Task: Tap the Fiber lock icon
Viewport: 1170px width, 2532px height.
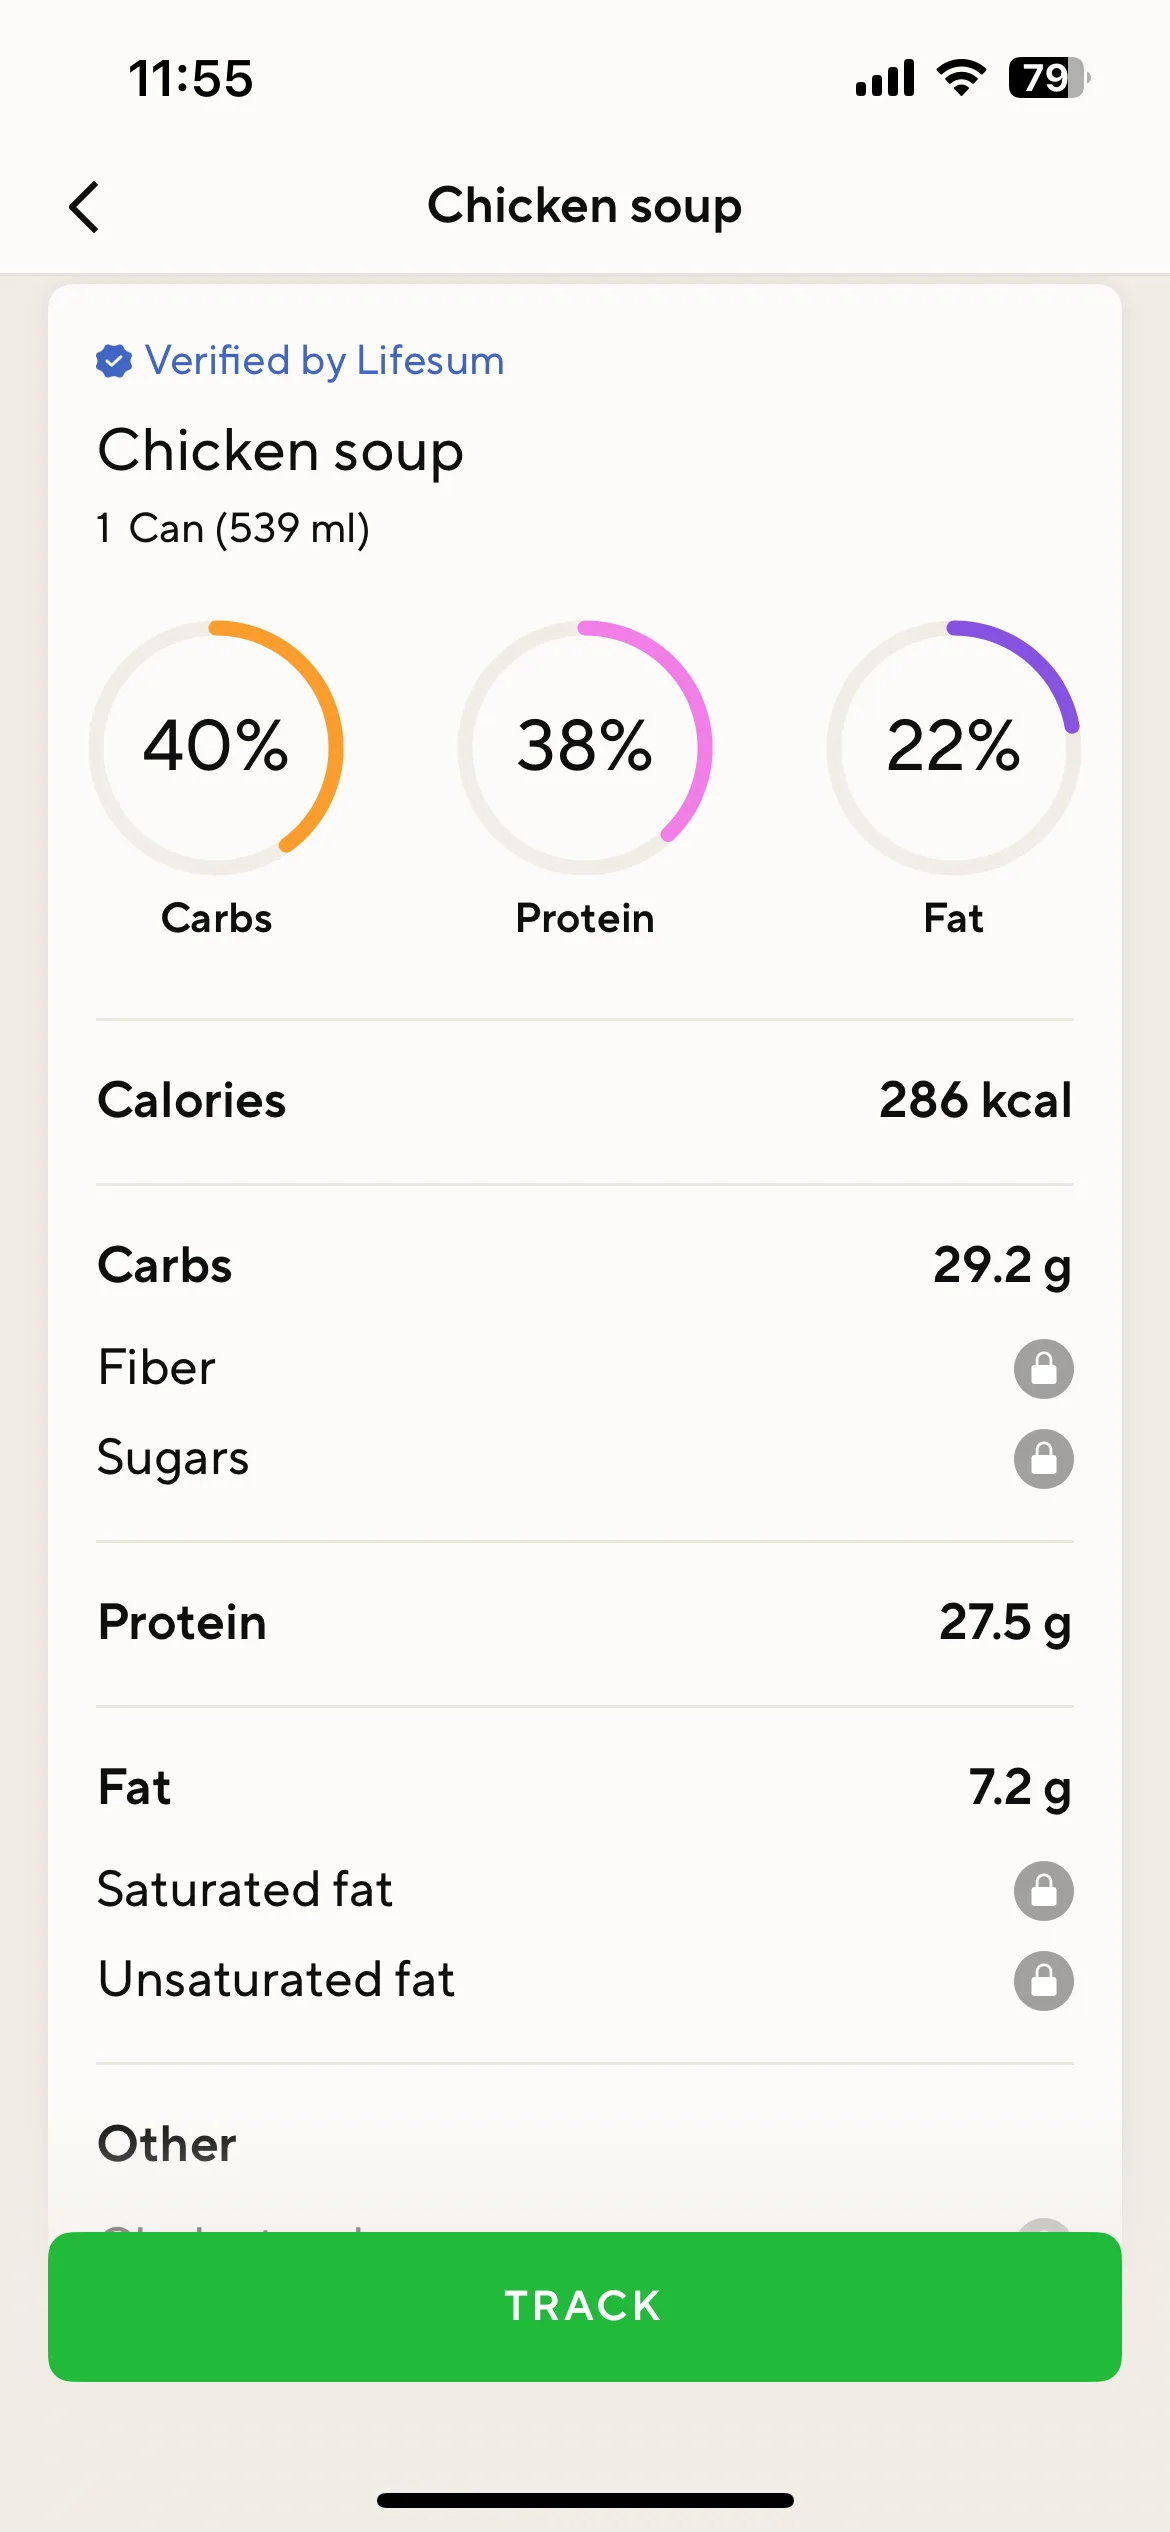Action: tap(1043, 1368)
